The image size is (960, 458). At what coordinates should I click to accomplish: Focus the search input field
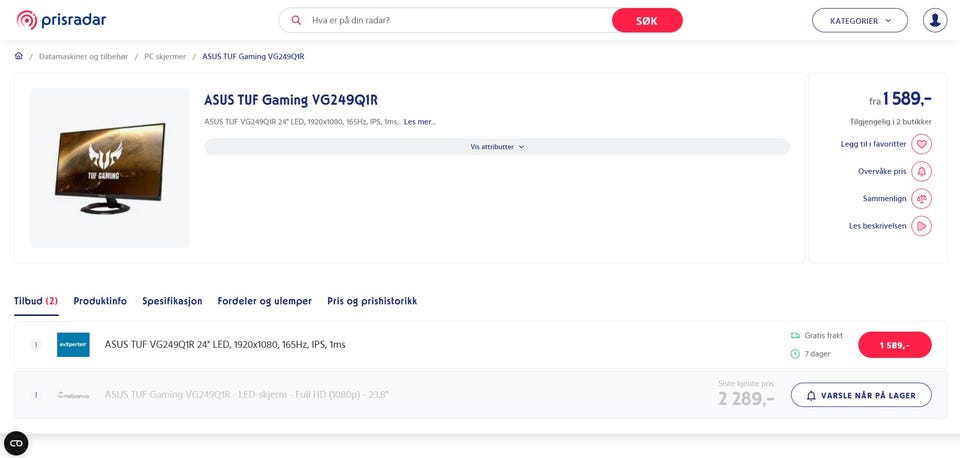click(459, 20)
